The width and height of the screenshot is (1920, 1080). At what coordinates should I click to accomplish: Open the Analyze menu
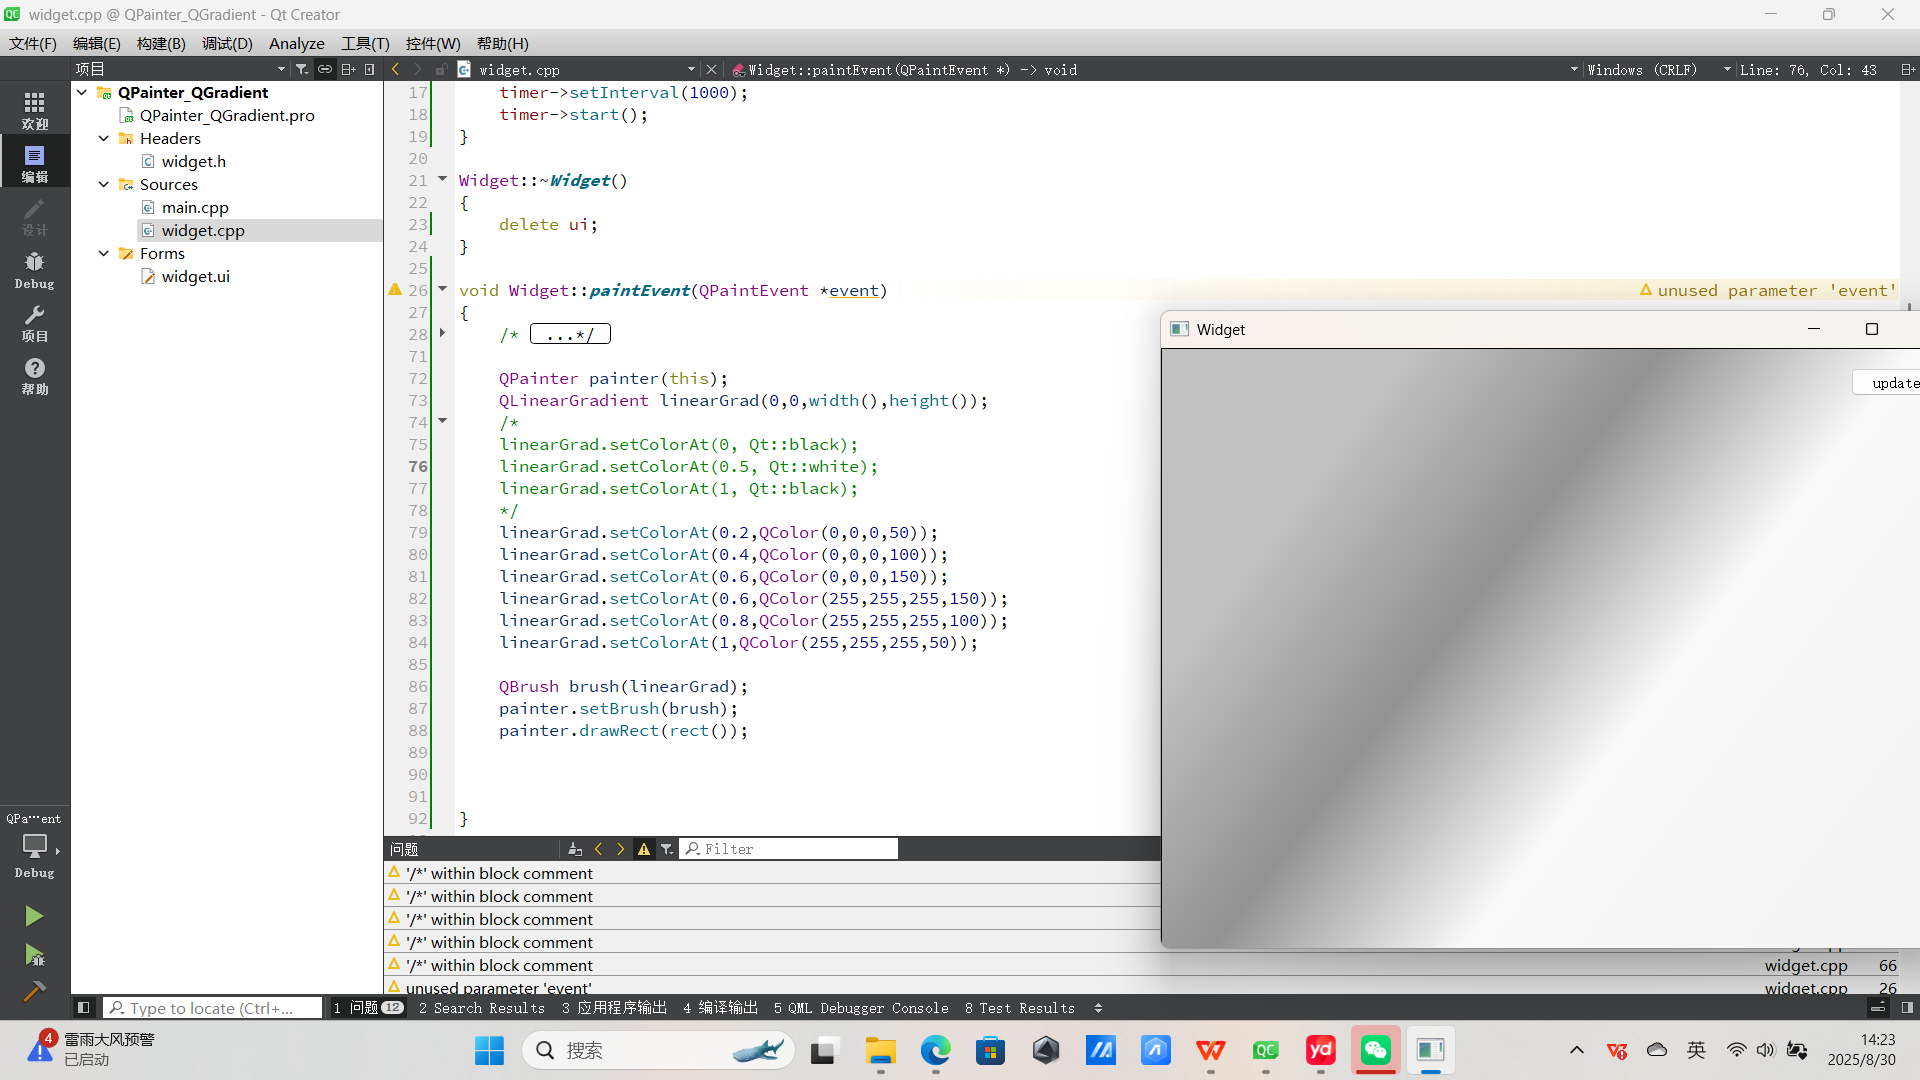[x=296, y=43]
